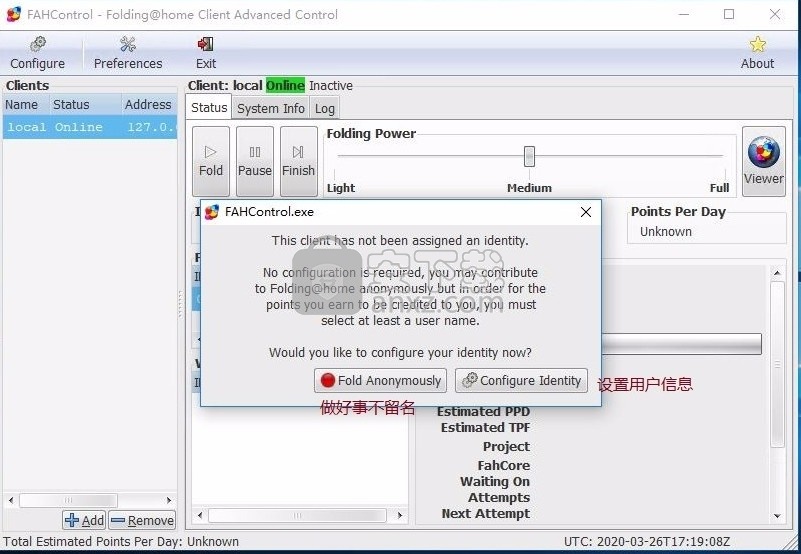Switch to the System Info tab

271,108
